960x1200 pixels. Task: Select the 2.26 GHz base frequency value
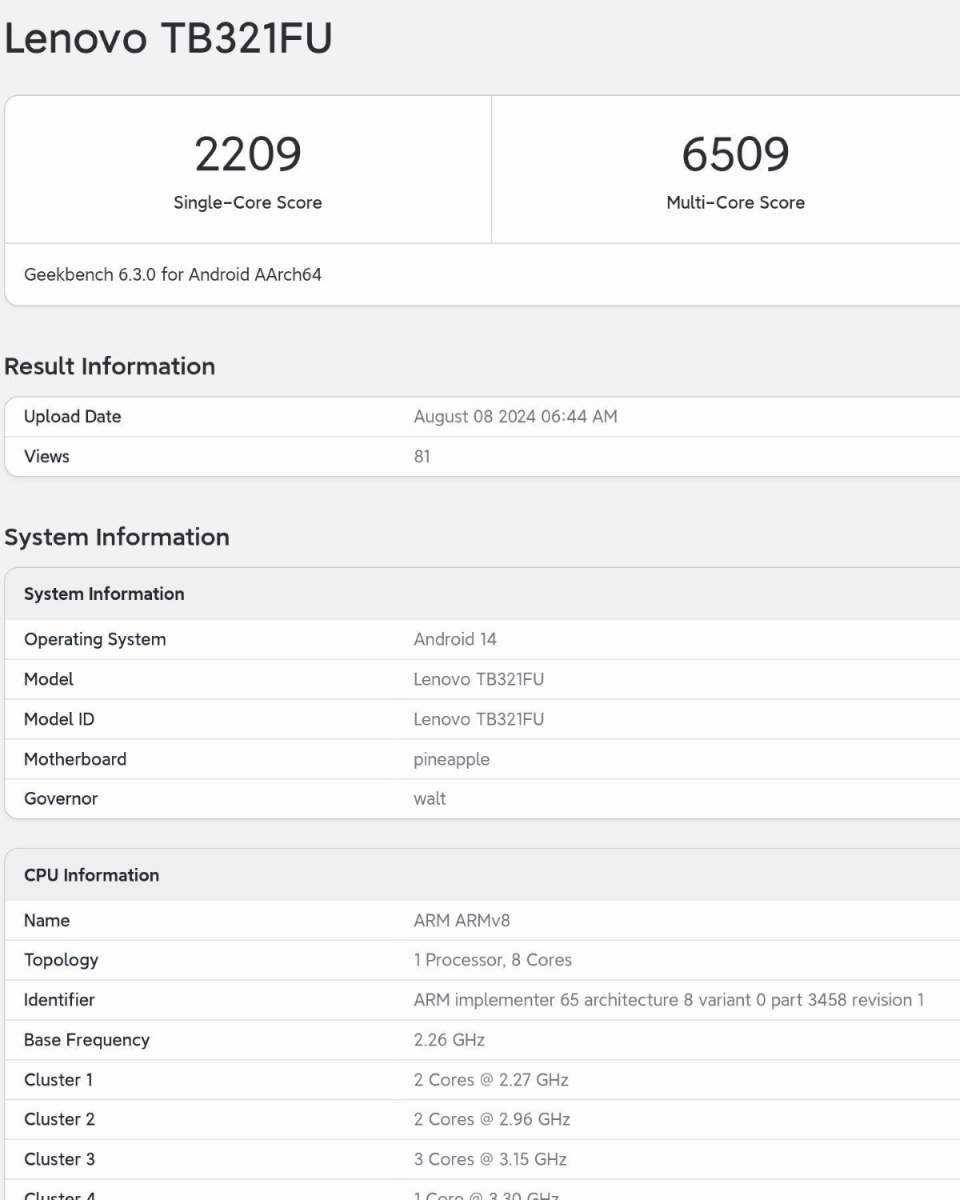[x=449, y=1040]
